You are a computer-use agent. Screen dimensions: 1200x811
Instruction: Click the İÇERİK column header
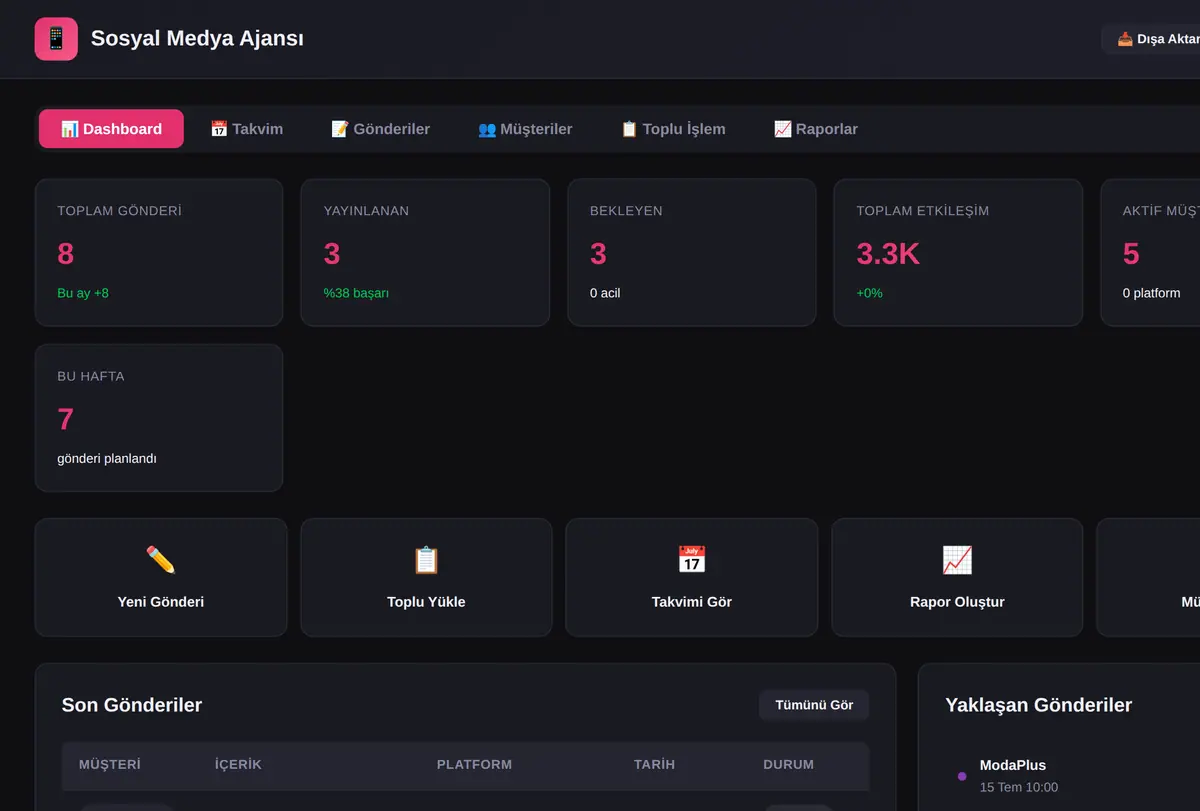coord(238,765)
